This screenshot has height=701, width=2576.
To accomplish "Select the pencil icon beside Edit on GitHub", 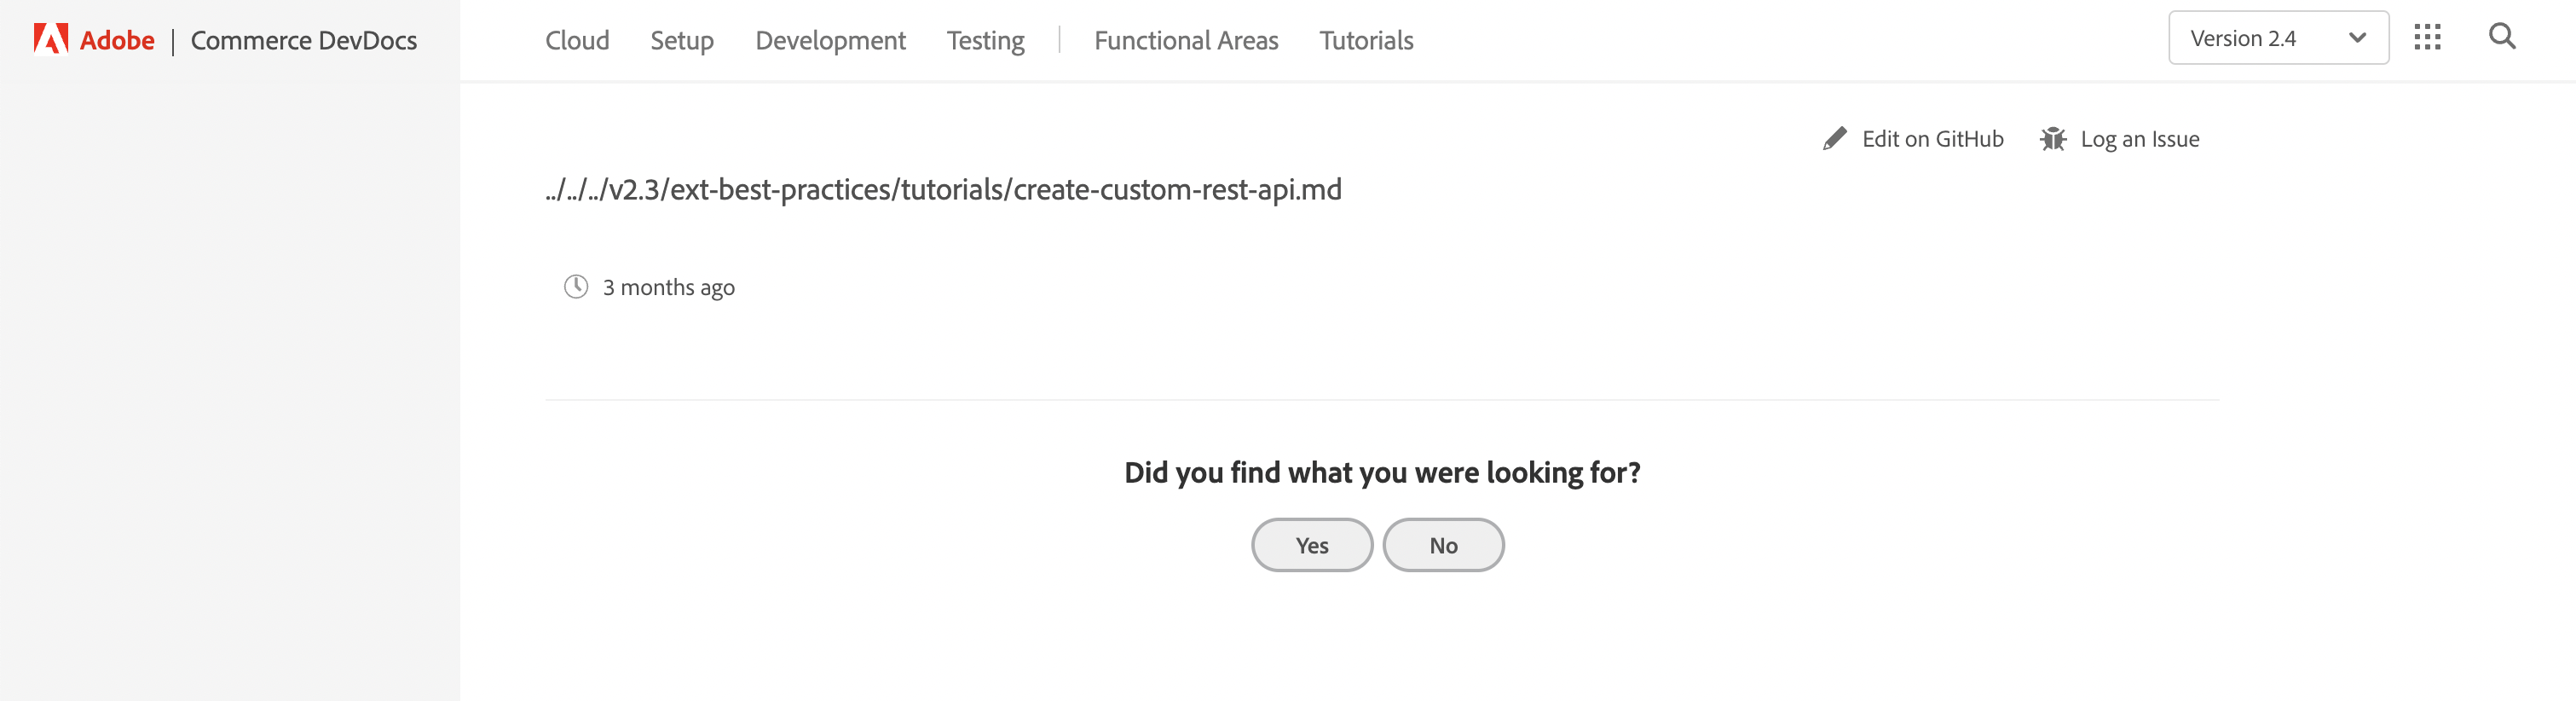I will 1835,139.
